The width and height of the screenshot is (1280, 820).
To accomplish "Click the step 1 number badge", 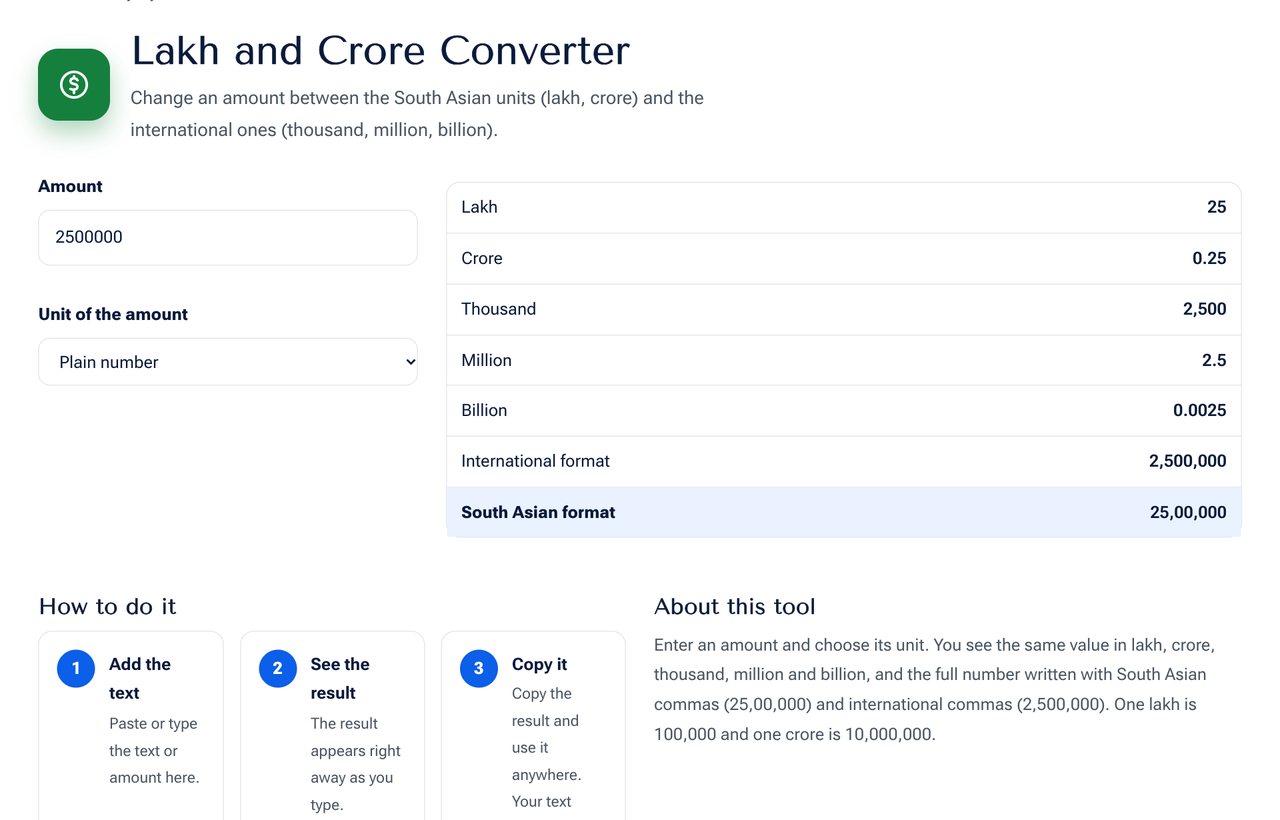I will (76, 669).
